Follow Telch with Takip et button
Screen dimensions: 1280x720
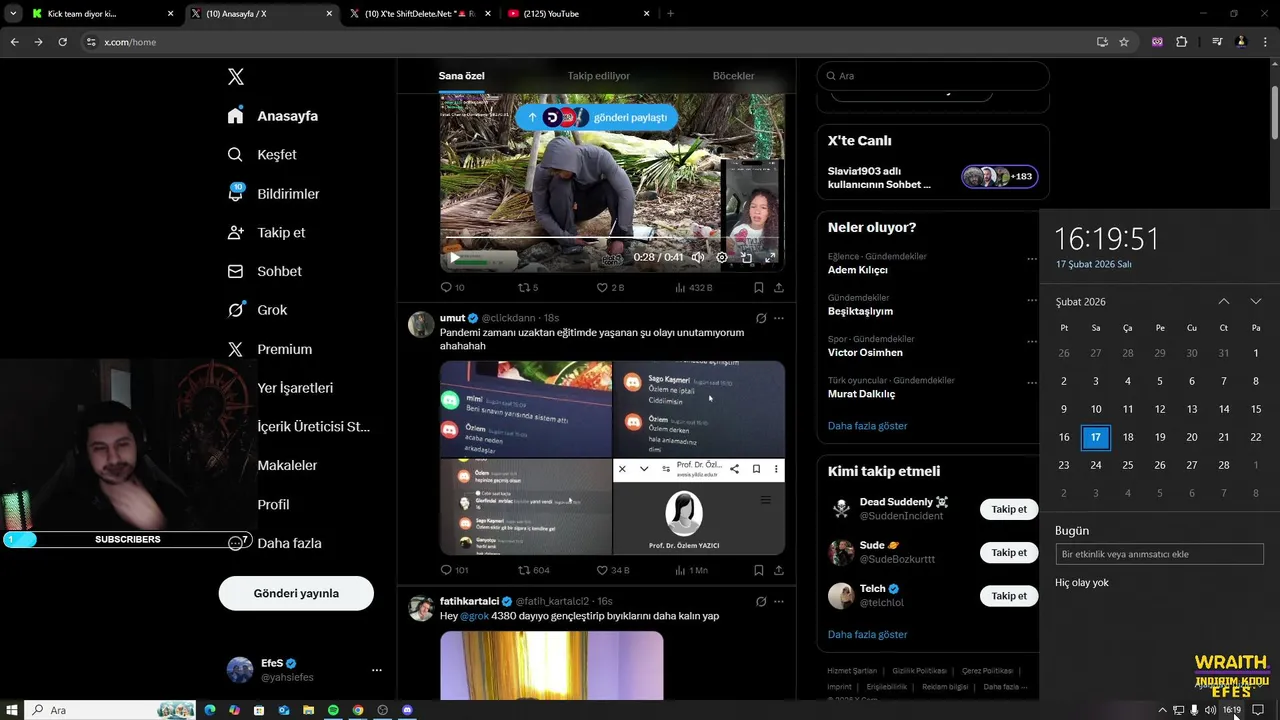coord(1009,595)
